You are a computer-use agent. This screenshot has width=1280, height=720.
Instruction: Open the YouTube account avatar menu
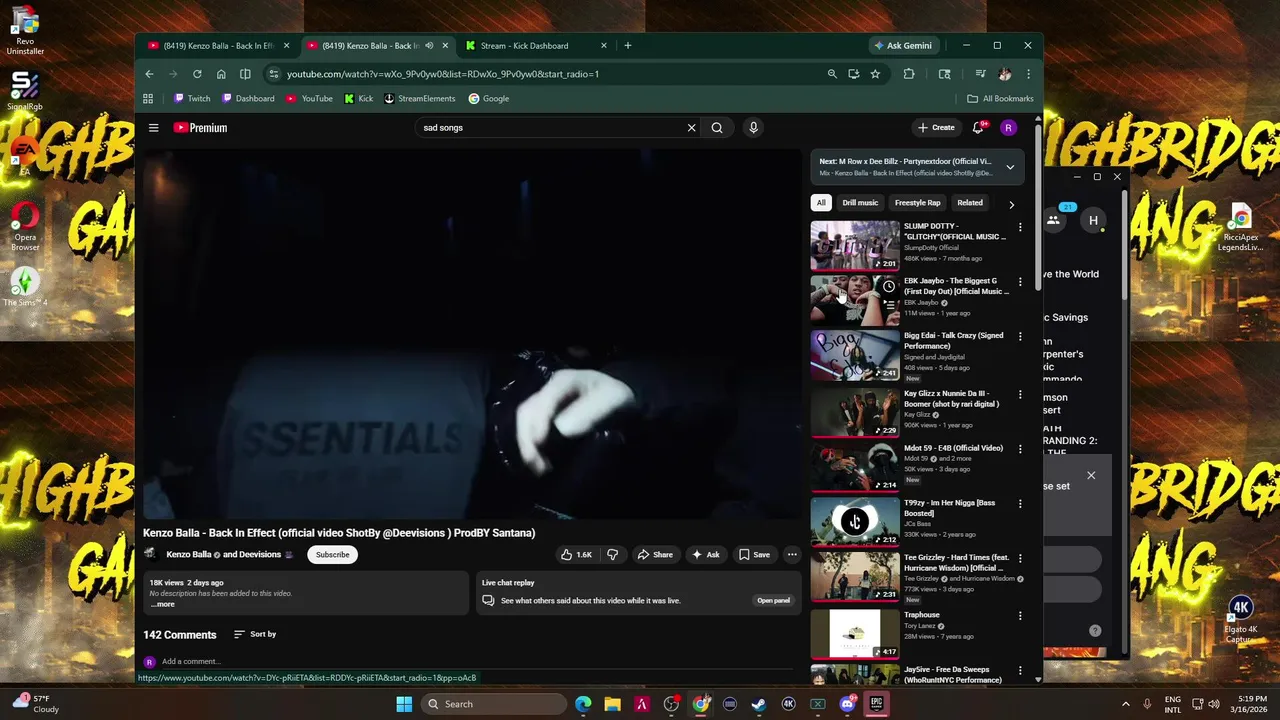(x=1008, y=128)
